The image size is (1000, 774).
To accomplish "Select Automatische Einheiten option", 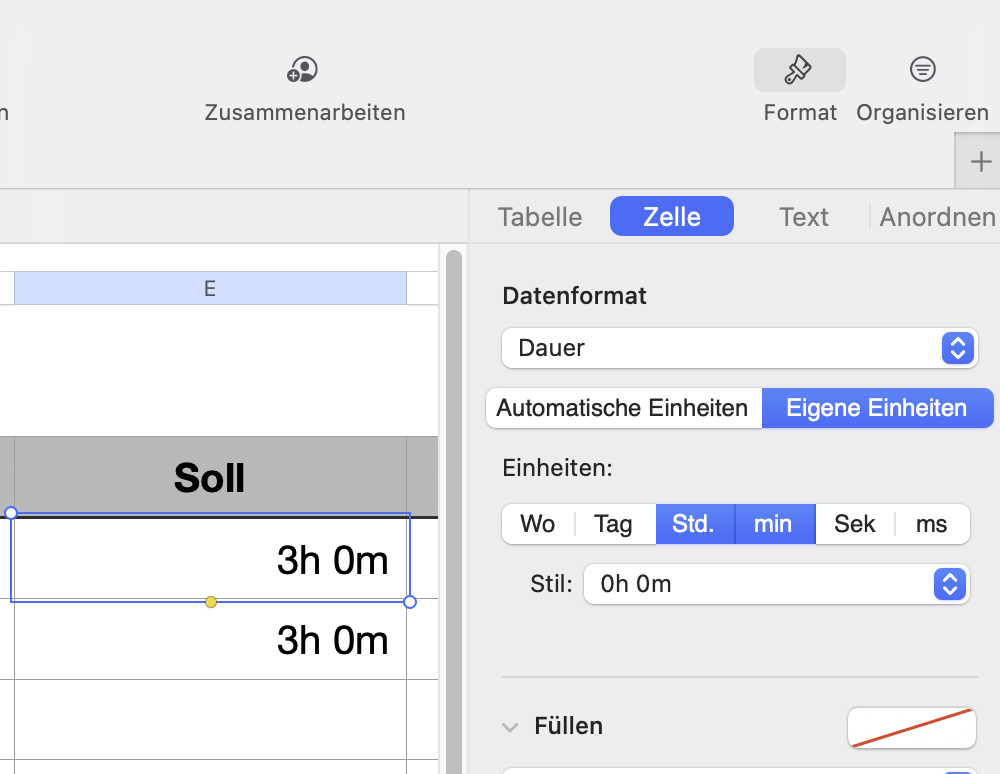I will pyautogui.click(x=622, y=408).
